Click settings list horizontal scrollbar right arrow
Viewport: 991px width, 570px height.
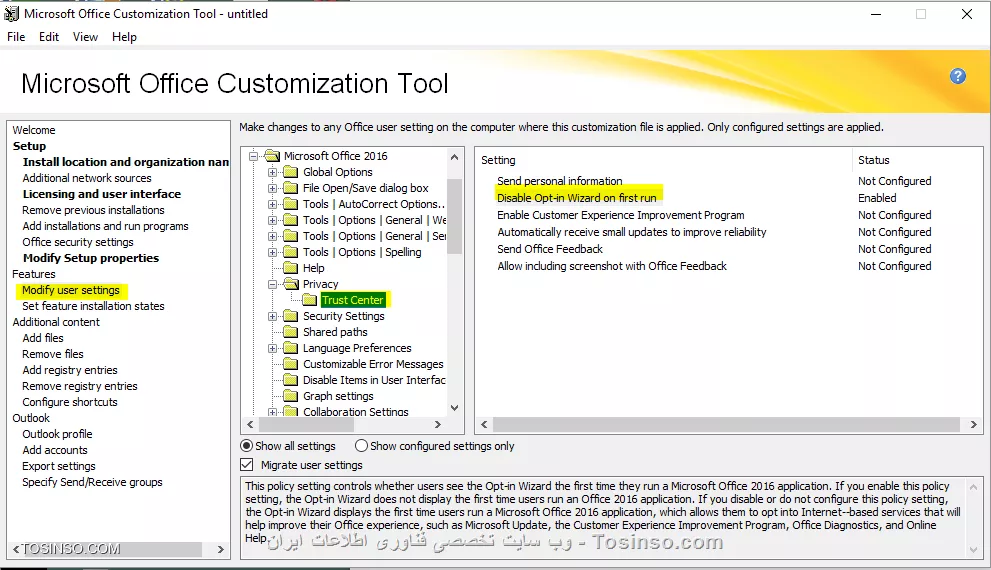973,425
